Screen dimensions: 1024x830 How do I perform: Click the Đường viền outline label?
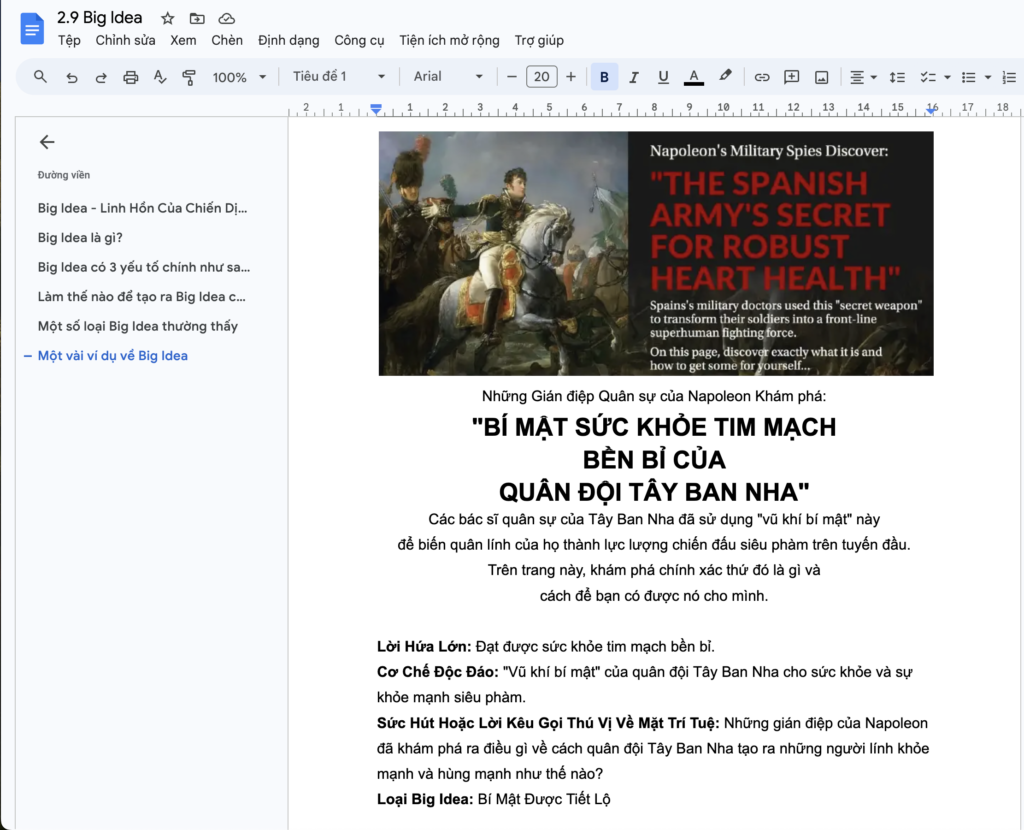(x=64, y=175)
